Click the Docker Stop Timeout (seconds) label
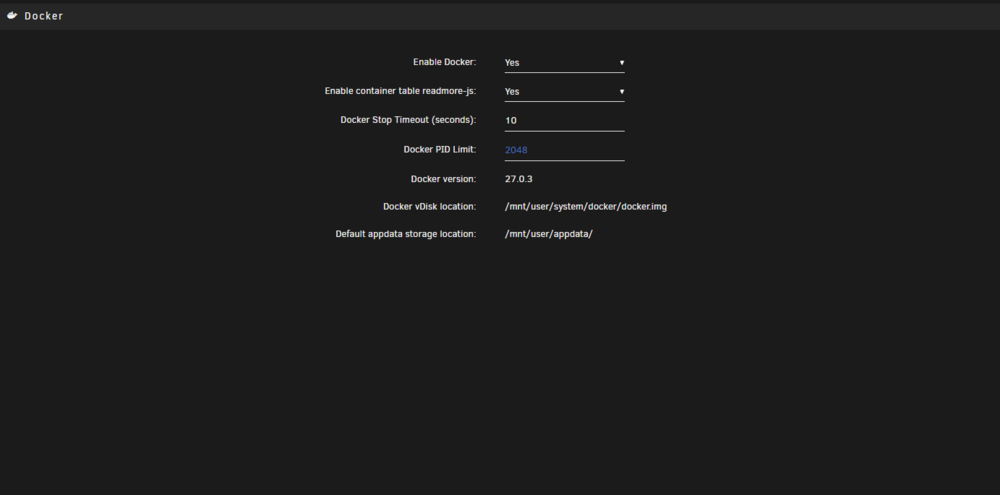Viewport: 1000px width, 495px height. coord(408,120)
